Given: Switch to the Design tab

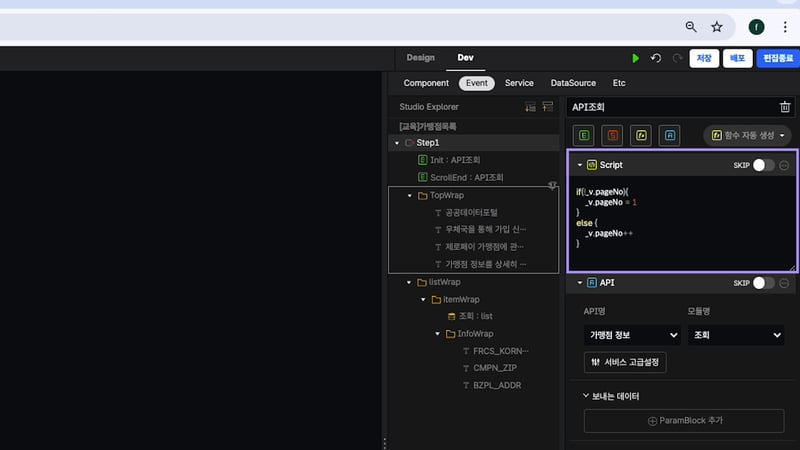Looking at the screenshot, I should click(420, 58).
